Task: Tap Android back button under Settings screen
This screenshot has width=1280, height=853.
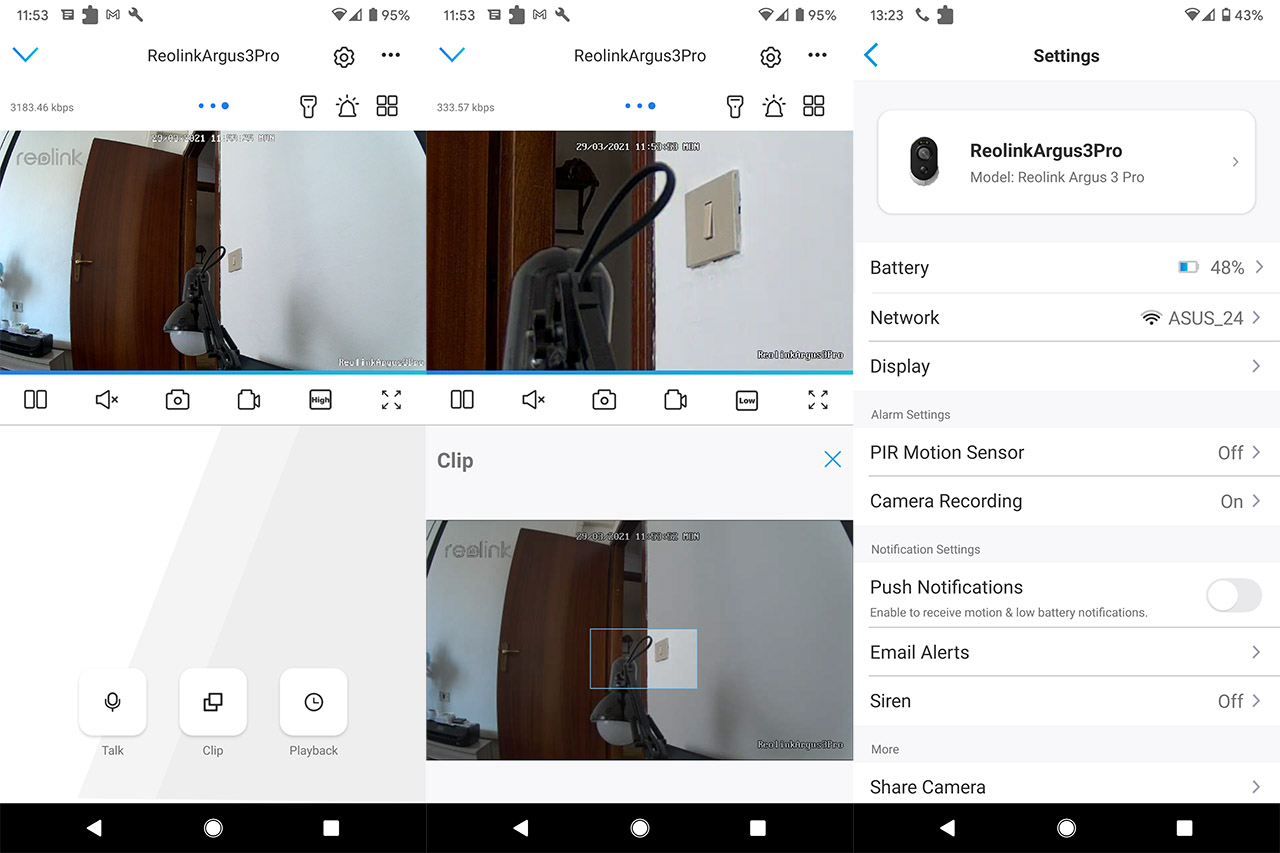Action: point(947,828)
